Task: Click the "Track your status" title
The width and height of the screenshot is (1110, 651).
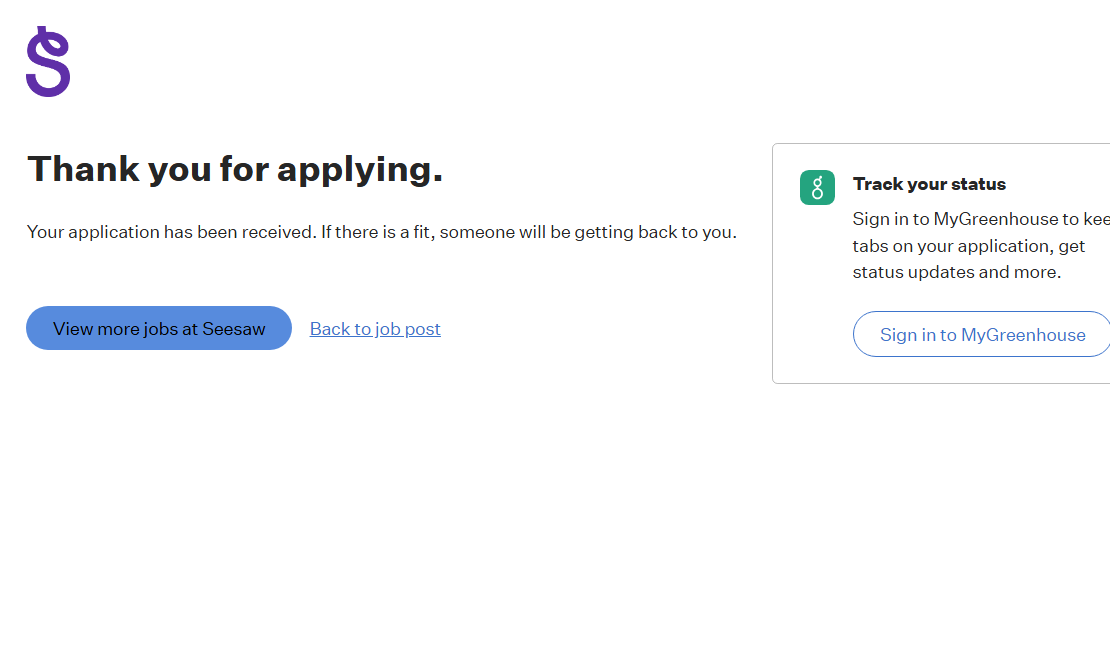Action: coord(929,184)
